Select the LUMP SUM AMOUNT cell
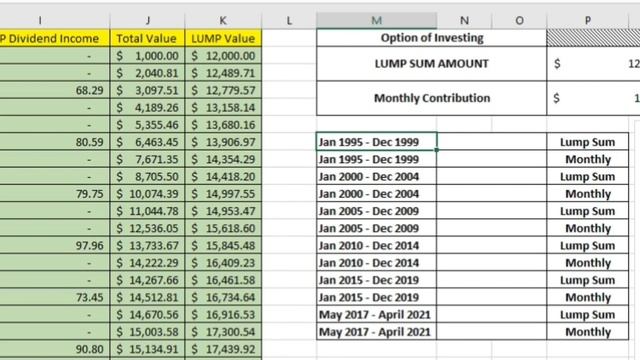This screenshot has width=640, height=360. (x=431, y=64)
